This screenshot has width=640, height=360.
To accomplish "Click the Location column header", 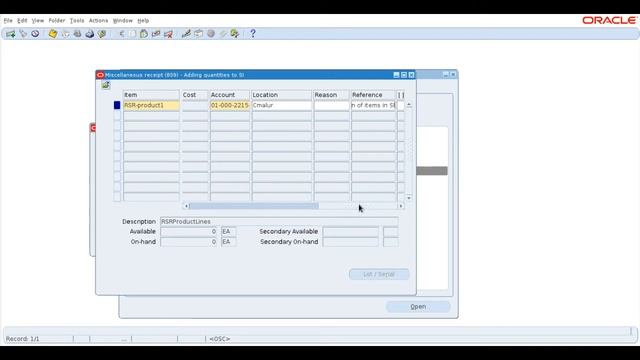I will click(281, 95).
